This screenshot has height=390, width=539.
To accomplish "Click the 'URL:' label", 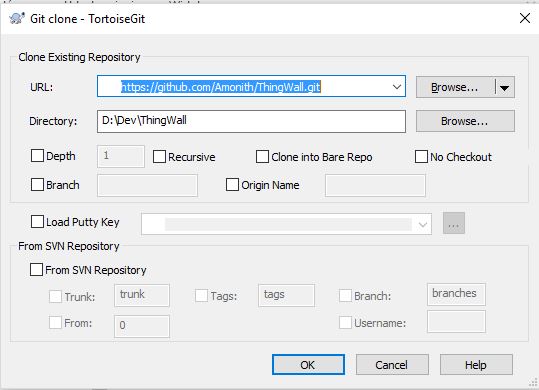I will pos(42,87).
